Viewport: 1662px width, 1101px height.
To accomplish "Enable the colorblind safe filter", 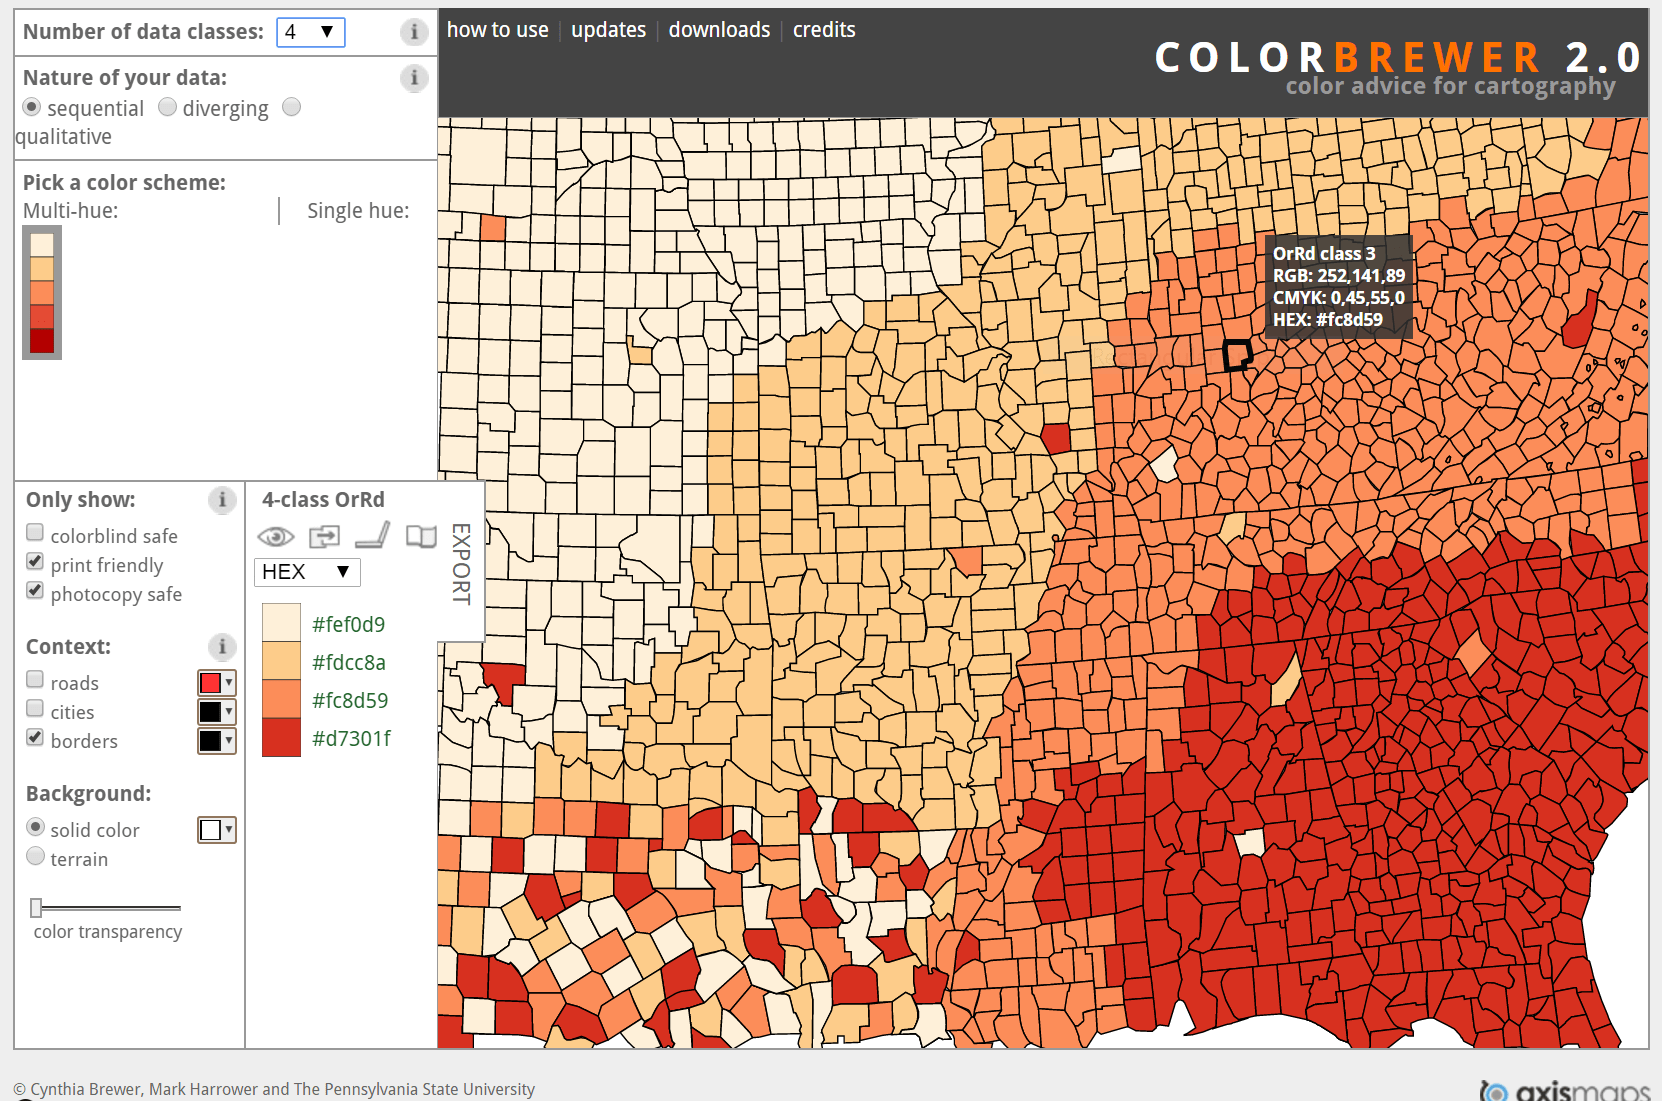I will click(35, 531).
